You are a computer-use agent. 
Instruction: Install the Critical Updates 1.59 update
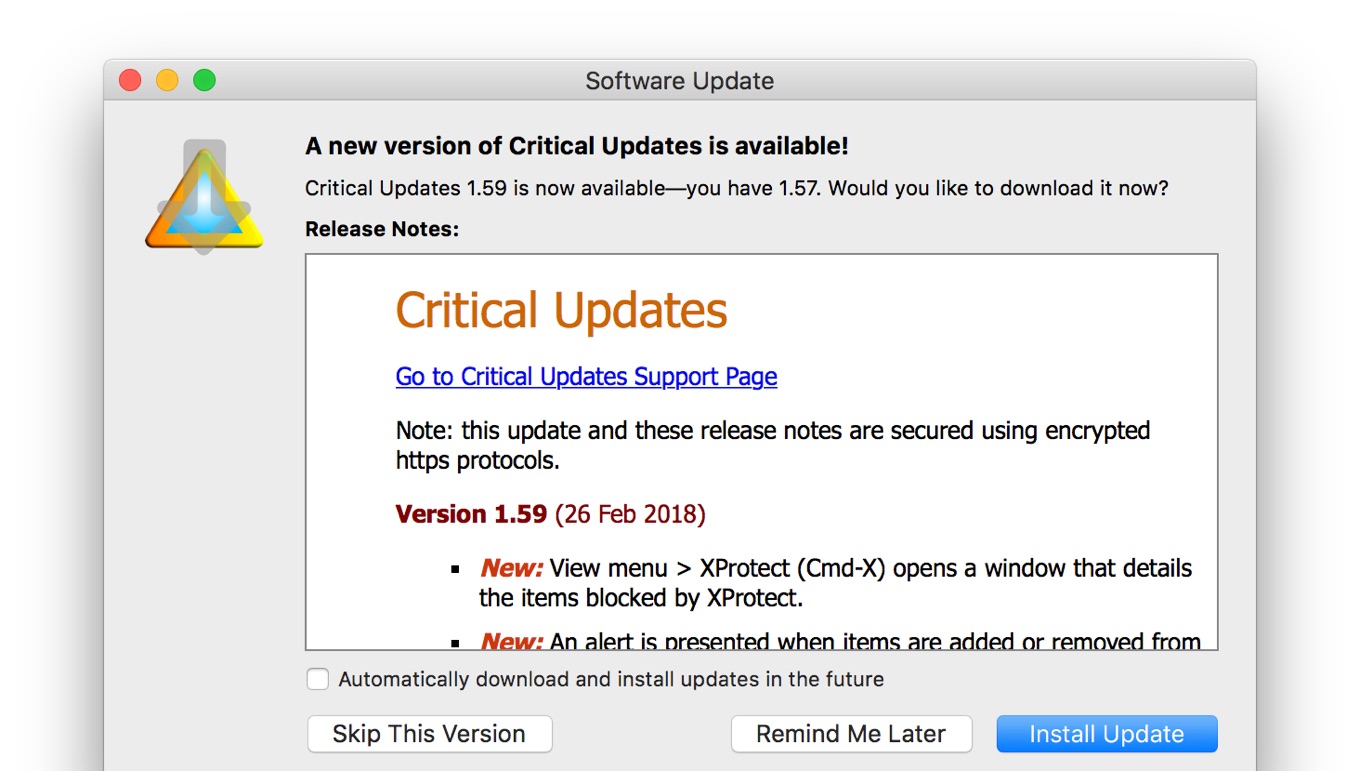tap(1106, 733)
